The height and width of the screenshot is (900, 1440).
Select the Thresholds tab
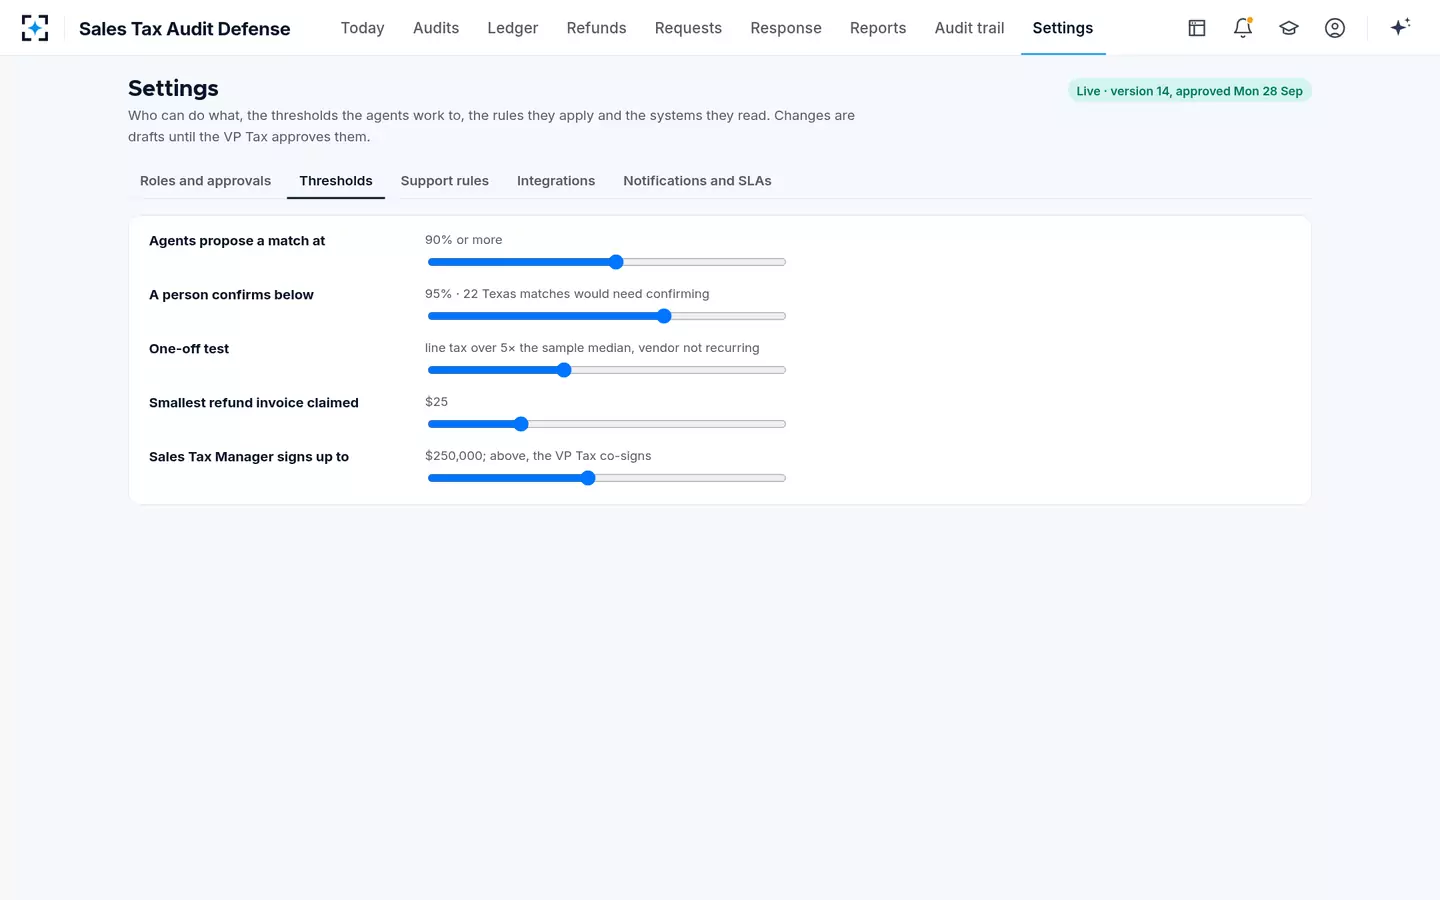click(336, 181)
